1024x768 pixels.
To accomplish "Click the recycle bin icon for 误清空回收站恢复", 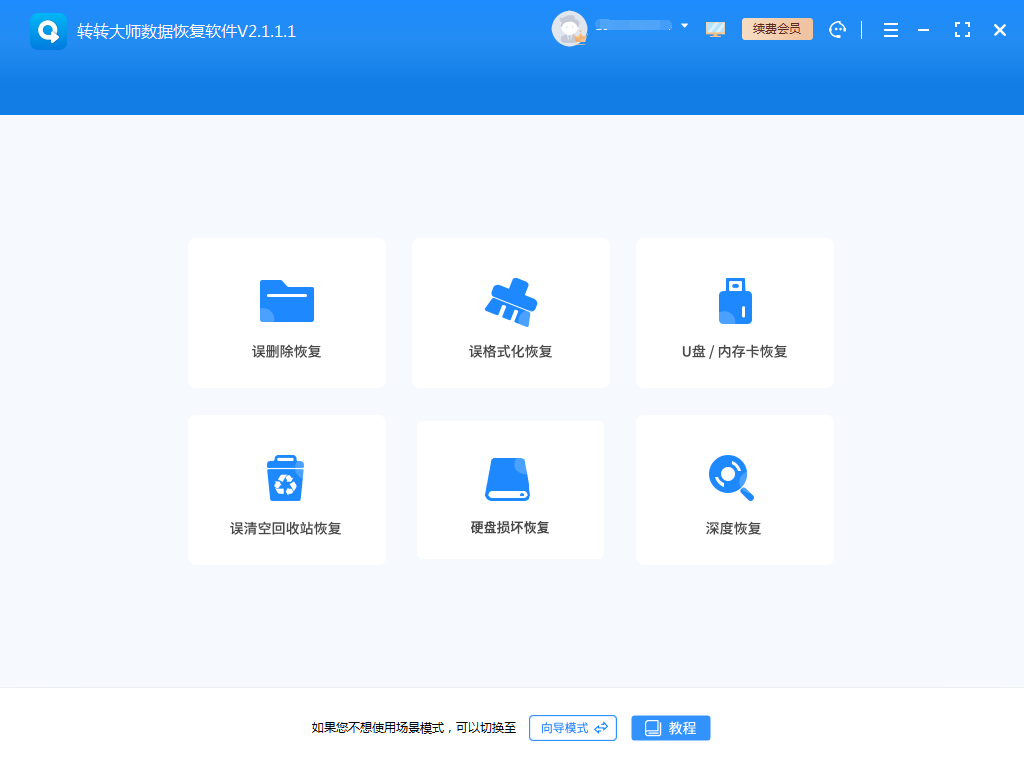I will click(x=285, y=478).
